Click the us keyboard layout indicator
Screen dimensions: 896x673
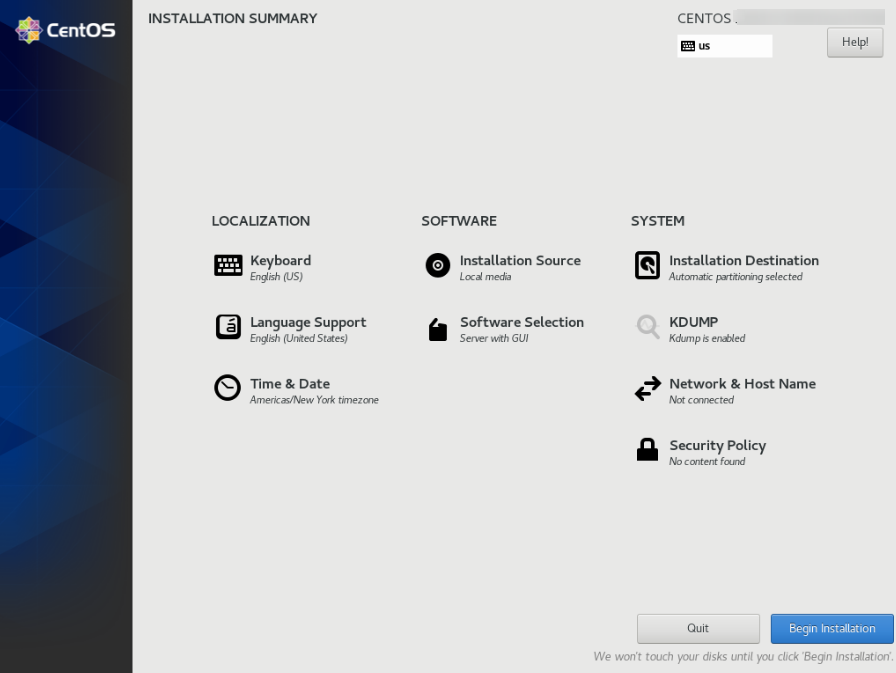(x=725, y=46)
